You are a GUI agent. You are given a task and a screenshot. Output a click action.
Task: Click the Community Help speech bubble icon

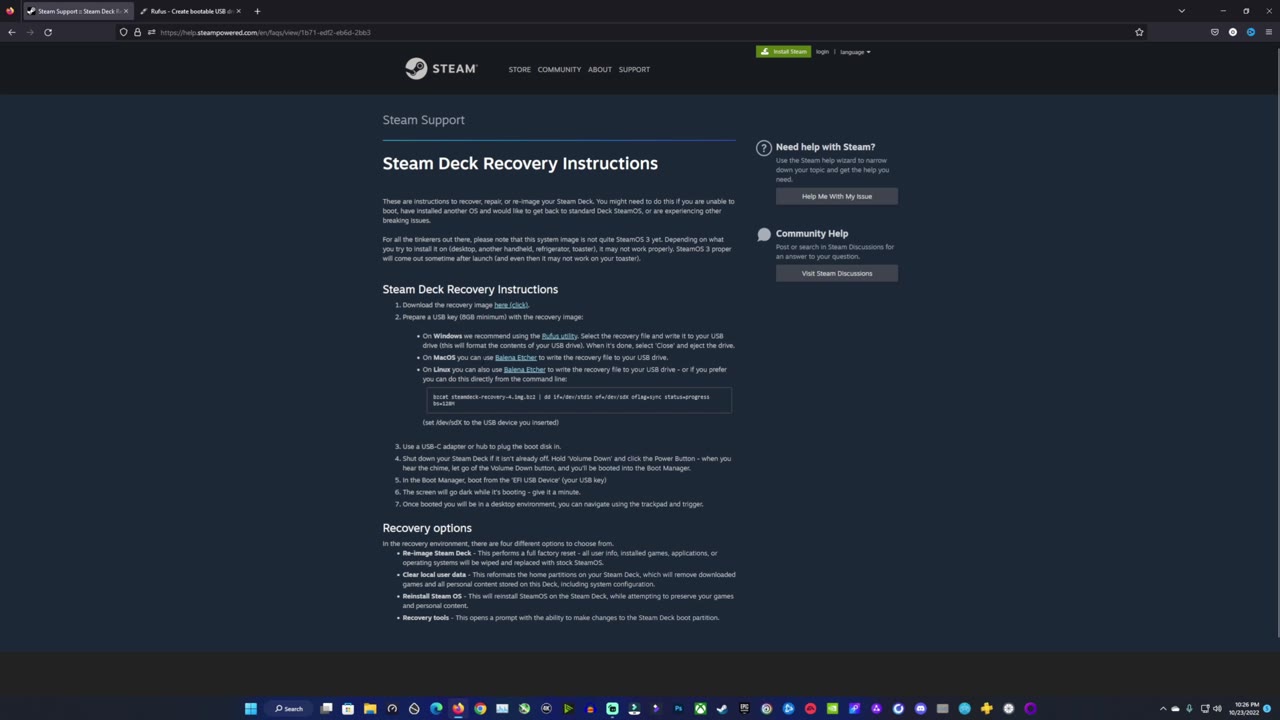tap(764, 234)
